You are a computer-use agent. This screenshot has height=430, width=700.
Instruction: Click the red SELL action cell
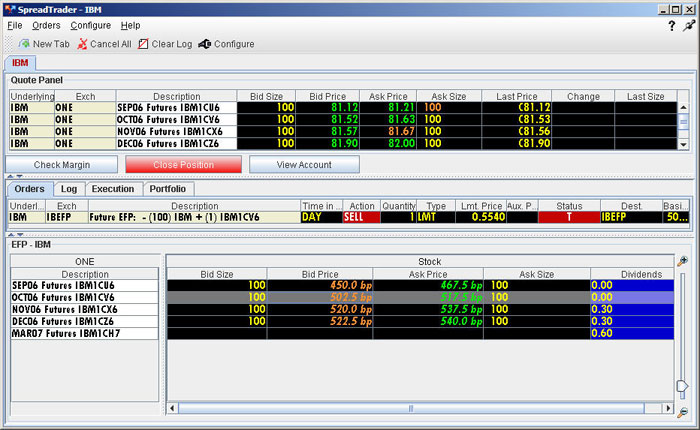(362, 217)
